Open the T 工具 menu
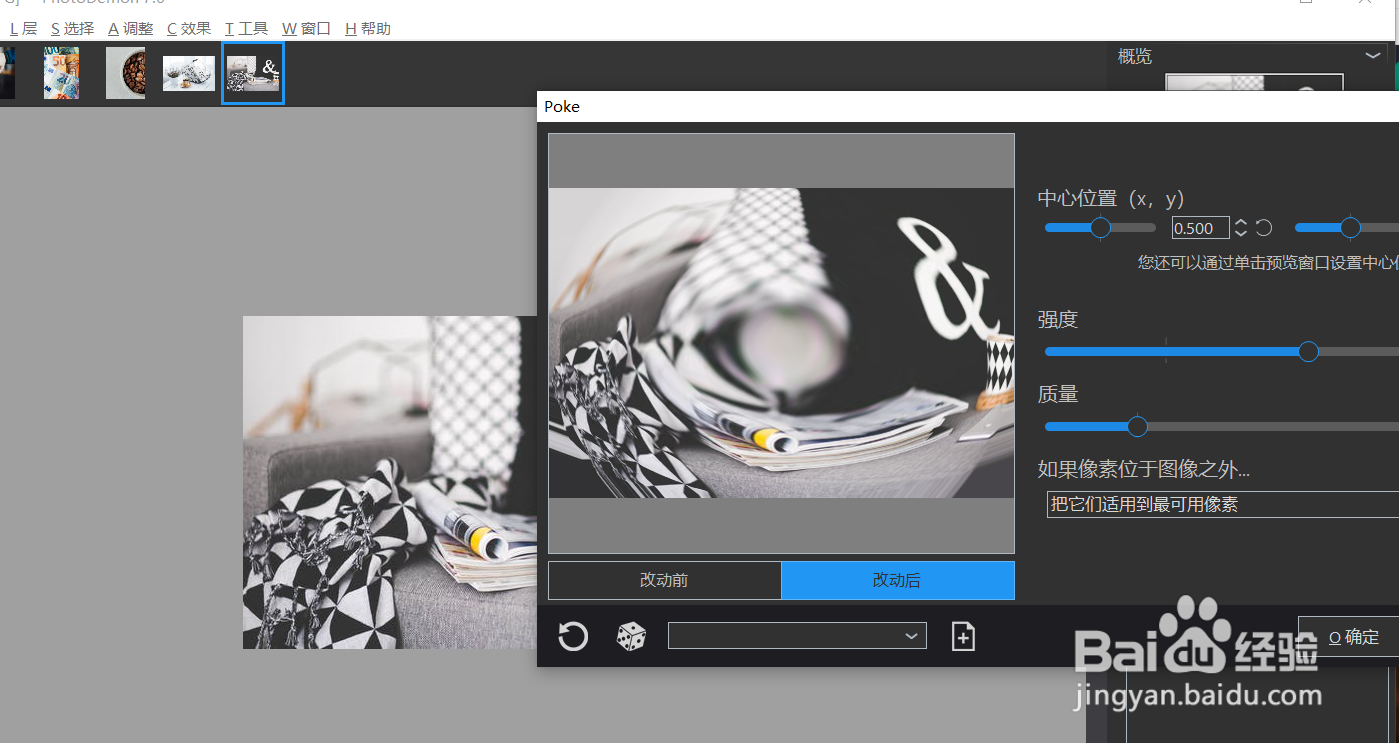 pyautogui.click(x=247, y=29)
